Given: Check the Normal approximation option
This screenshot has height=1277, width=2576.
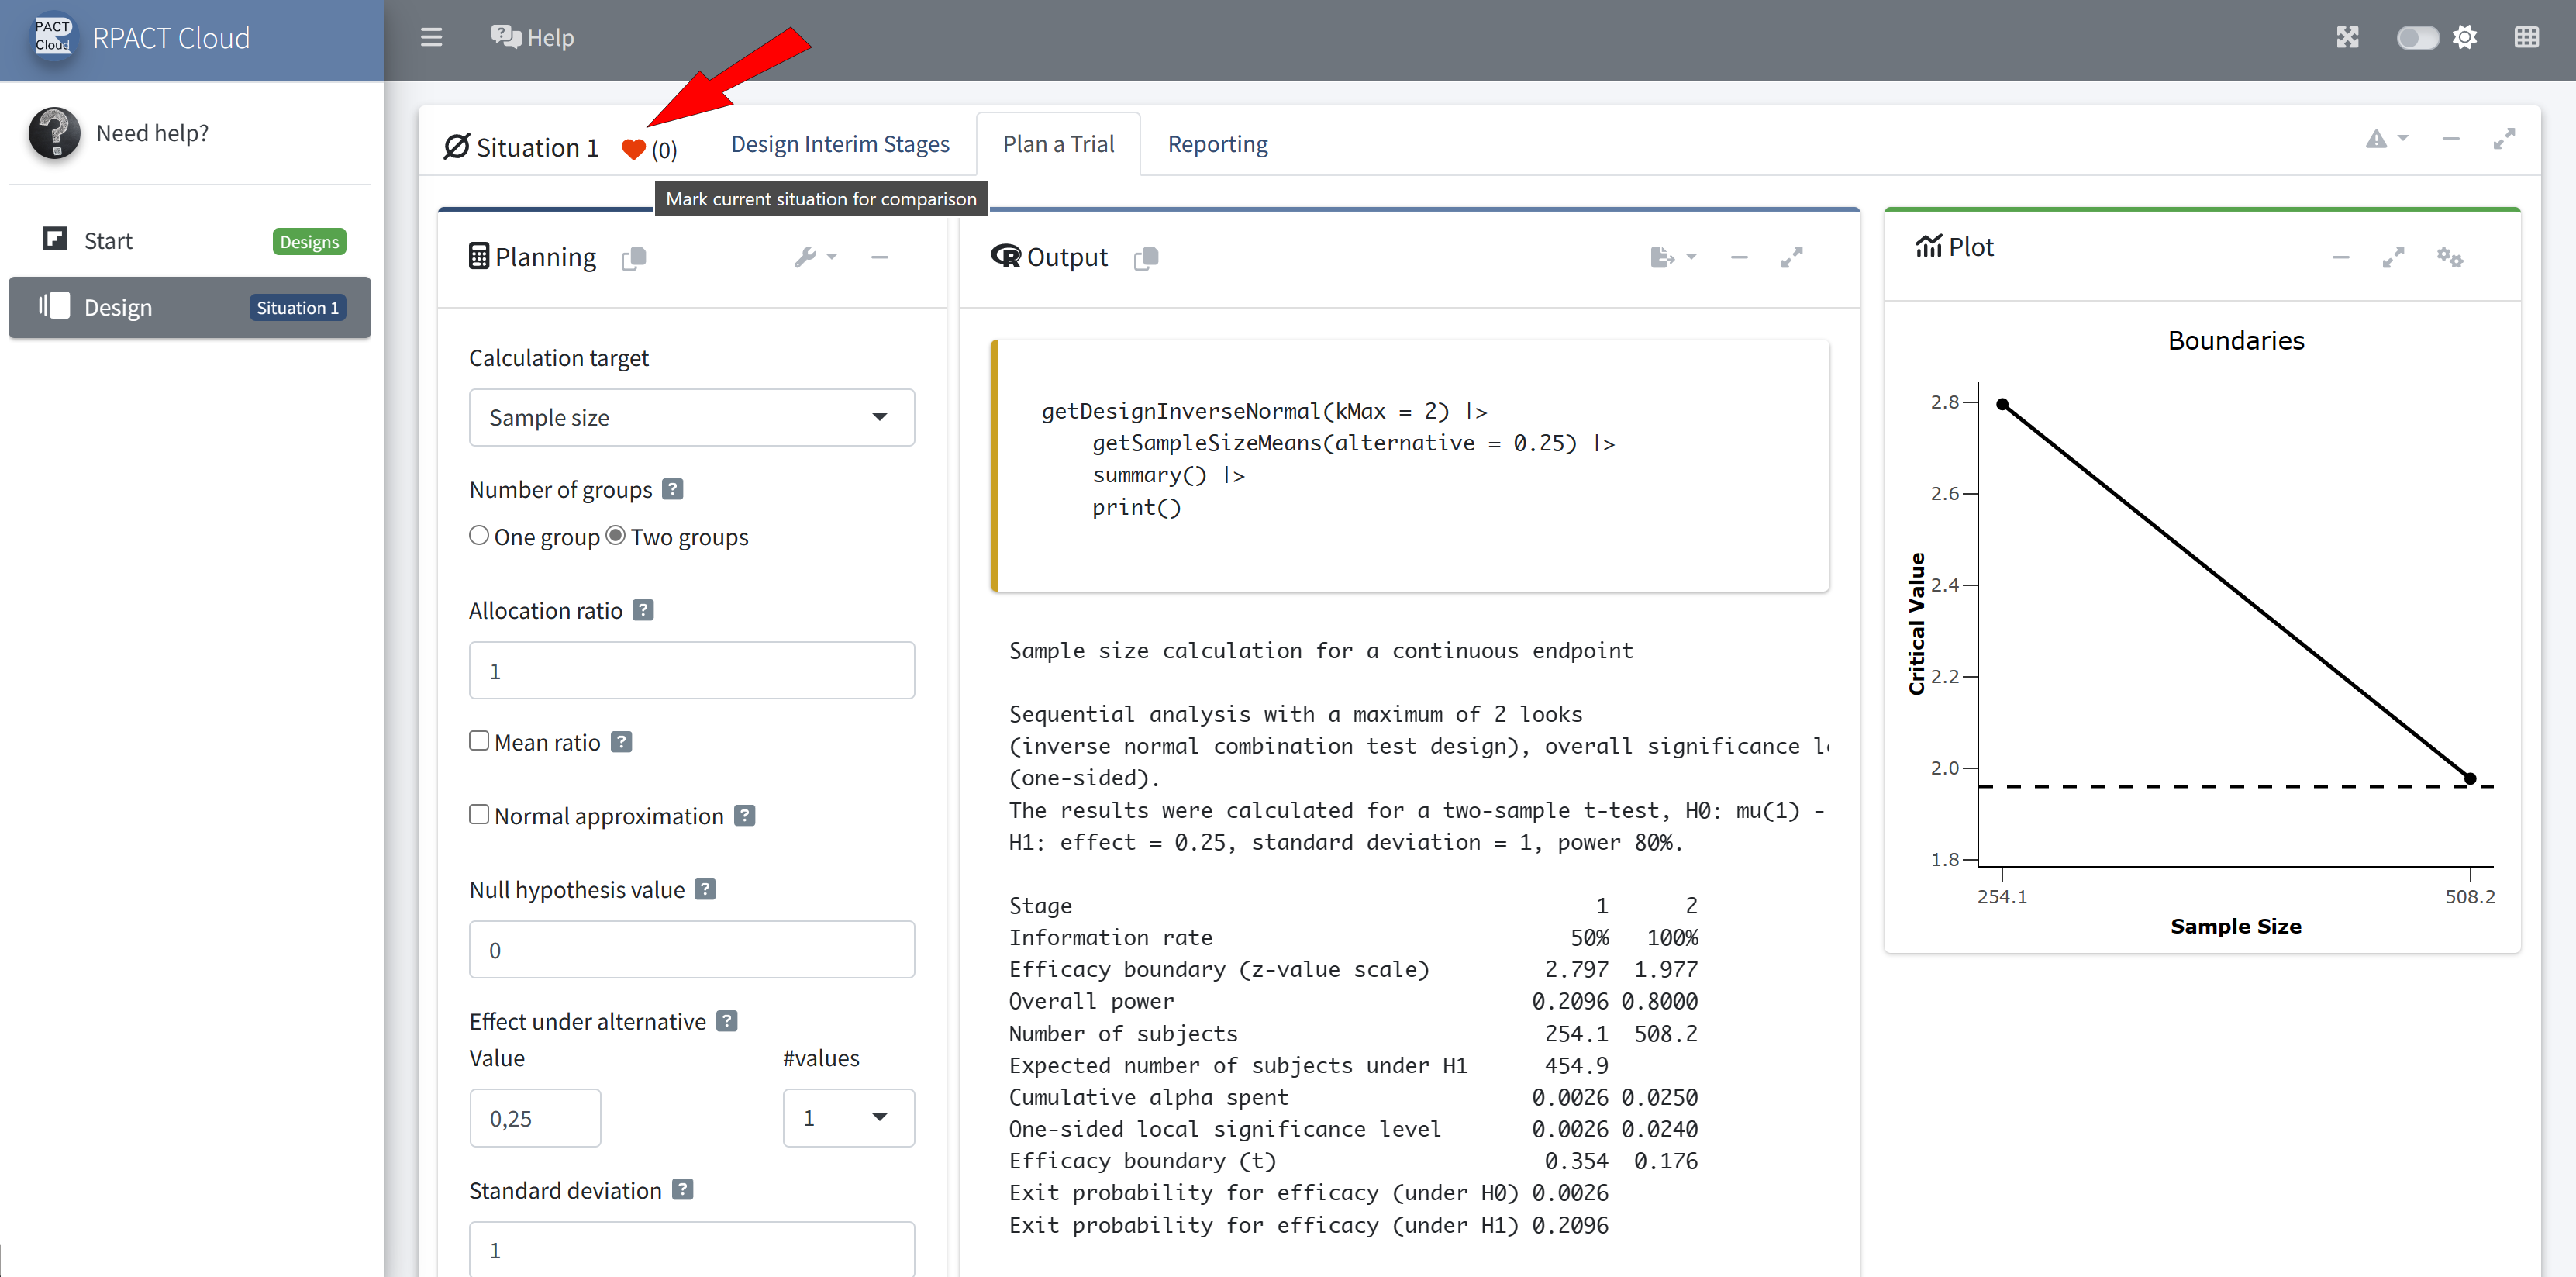Looking at the screenshot, I should tap(479, 815).
